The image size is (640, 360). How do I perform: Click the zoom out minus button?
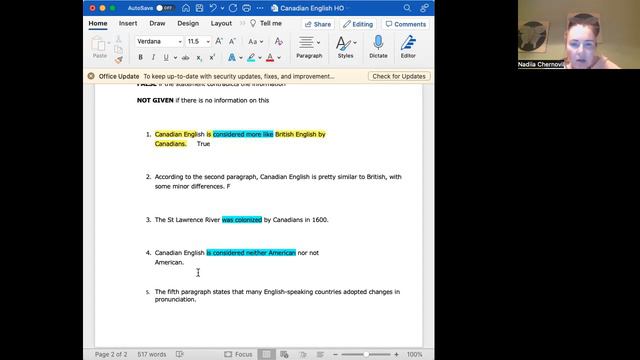(x=335, y=354)
